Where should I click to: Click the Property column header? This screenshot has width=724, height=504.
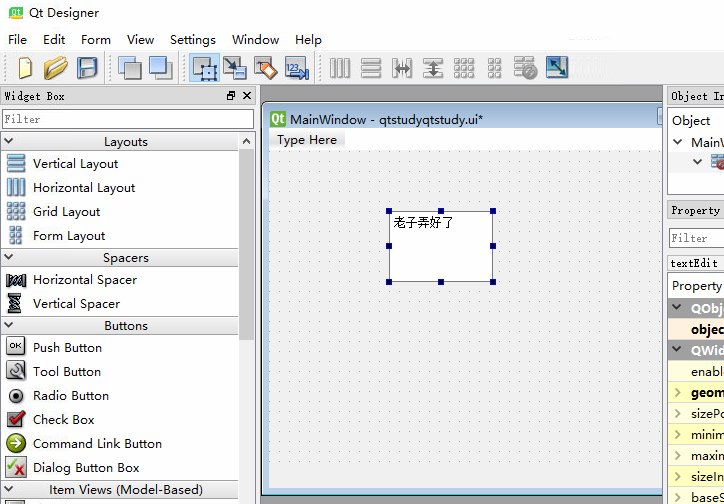click(x=696, y=286)
